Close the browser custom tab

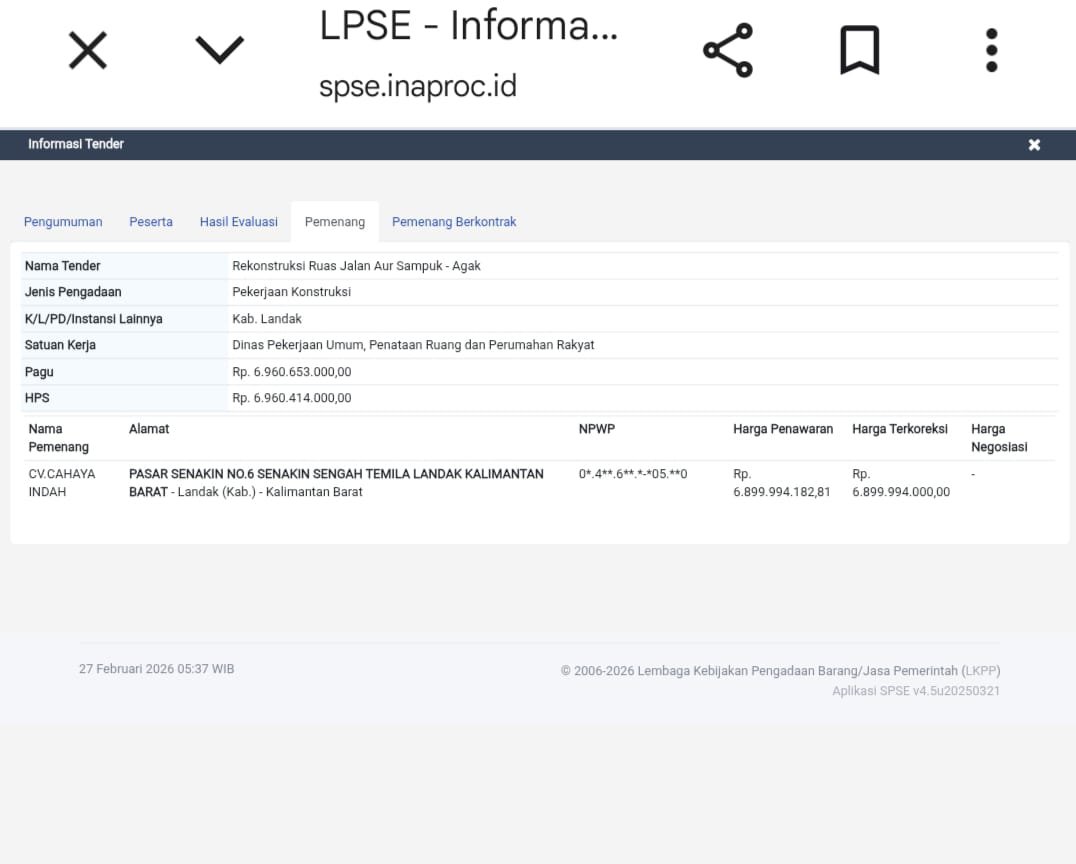click(x=87, y=50)
